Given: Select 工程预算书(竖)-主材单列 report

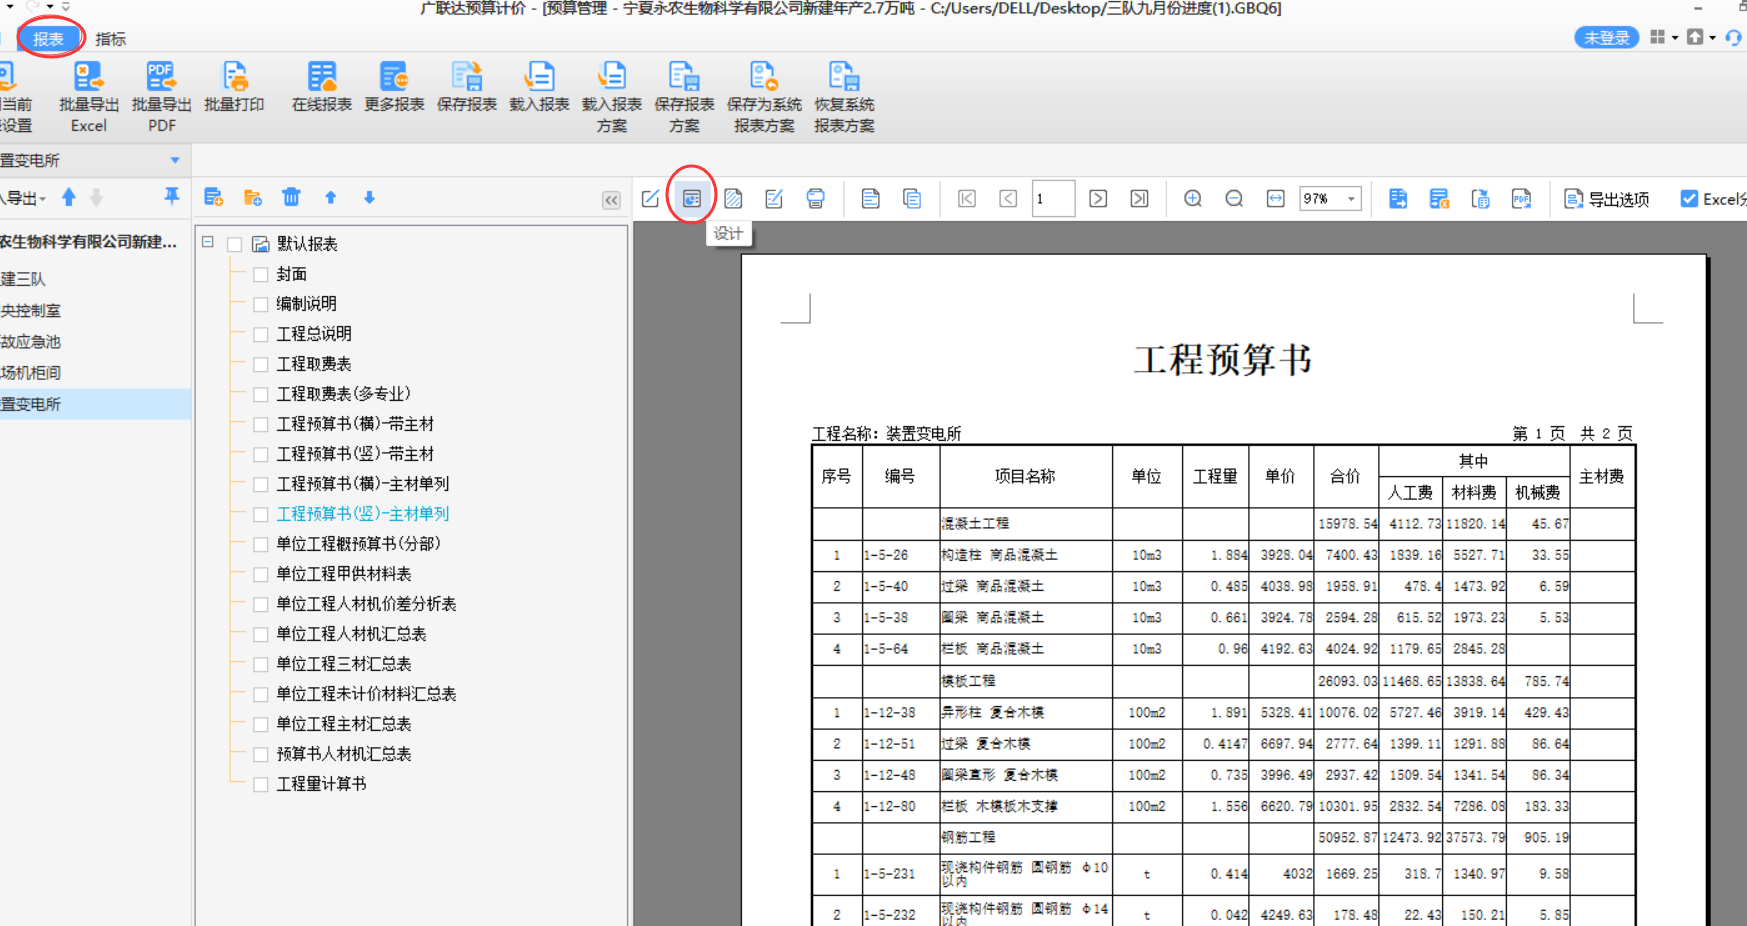Looking at the screenshot, I should 363,514.
